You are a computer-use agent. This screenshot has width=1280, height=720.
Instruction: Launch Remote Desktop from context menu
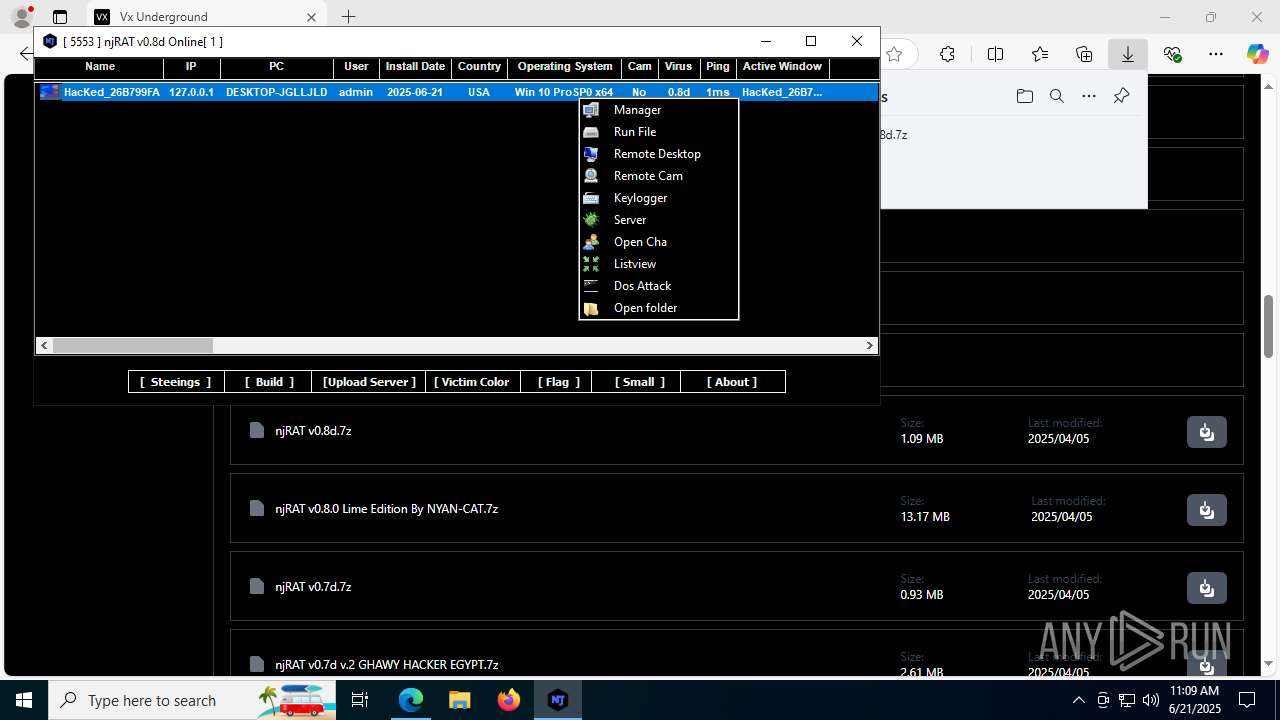(659, 154)
